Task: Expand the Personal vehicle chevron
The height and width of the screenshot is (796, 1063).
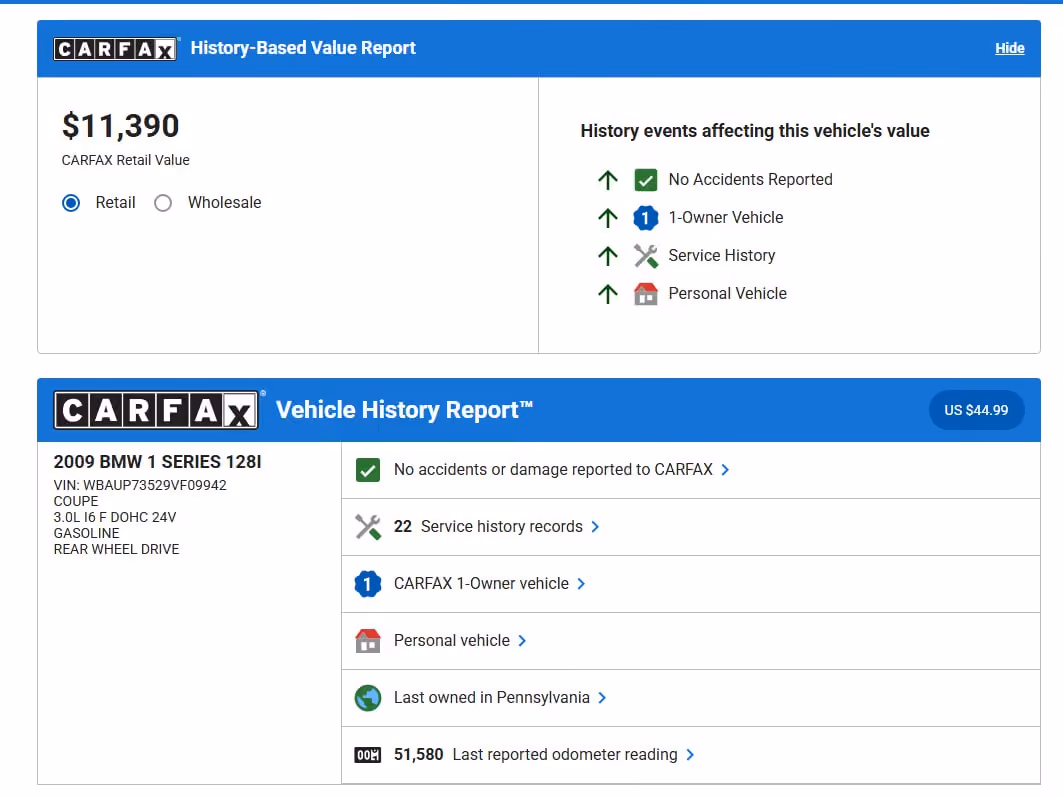Action: [521, 641]
